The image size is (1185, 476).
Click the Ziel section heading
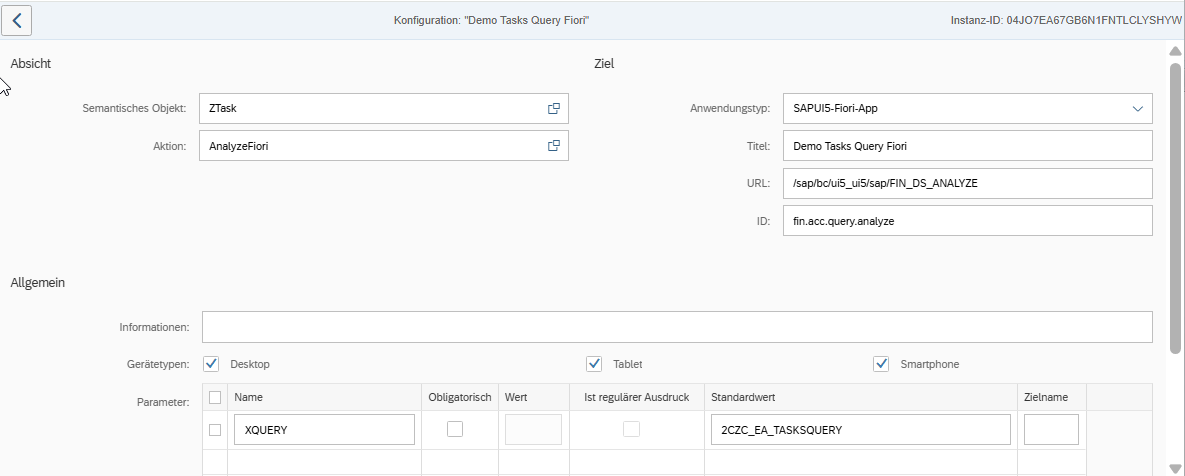(x=605, y=64)
